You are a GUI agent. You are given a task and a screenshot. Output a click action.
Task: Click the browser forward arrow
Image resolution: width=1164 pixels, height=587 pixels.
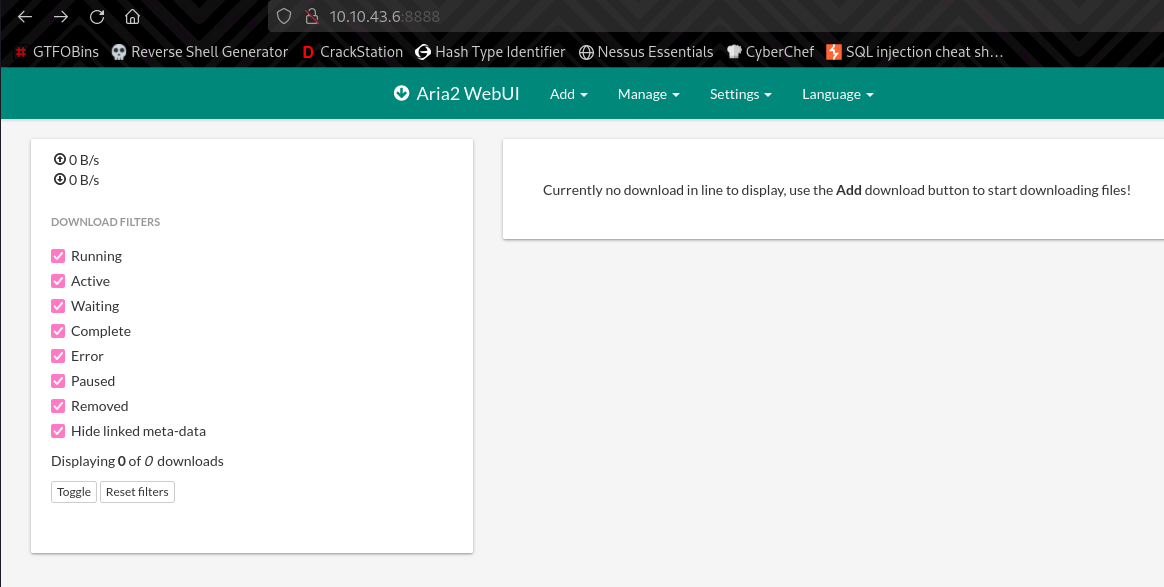point(61,17)
